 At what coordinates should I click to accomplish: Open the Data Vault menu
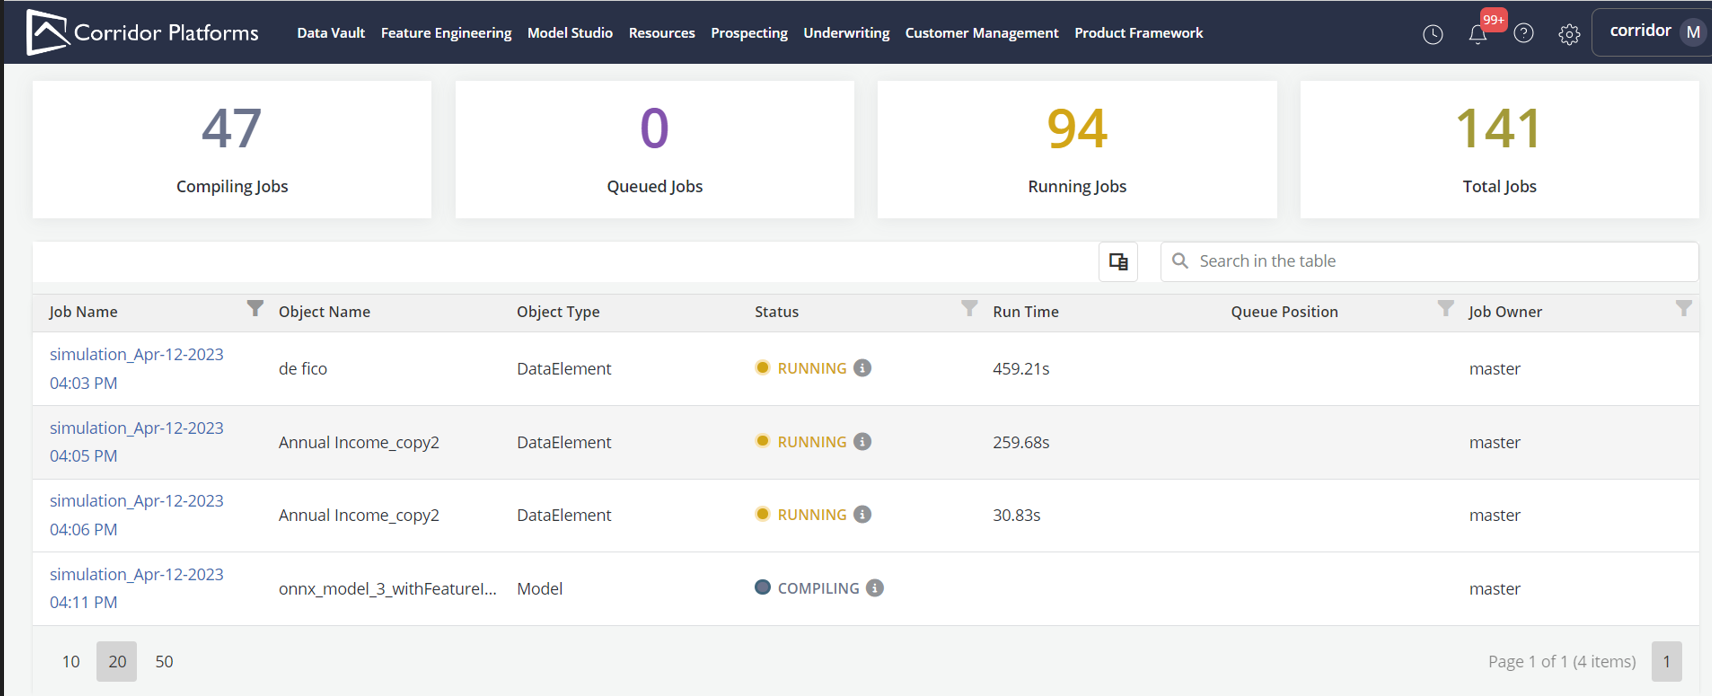pyautogui.click(x=331, y=33)
